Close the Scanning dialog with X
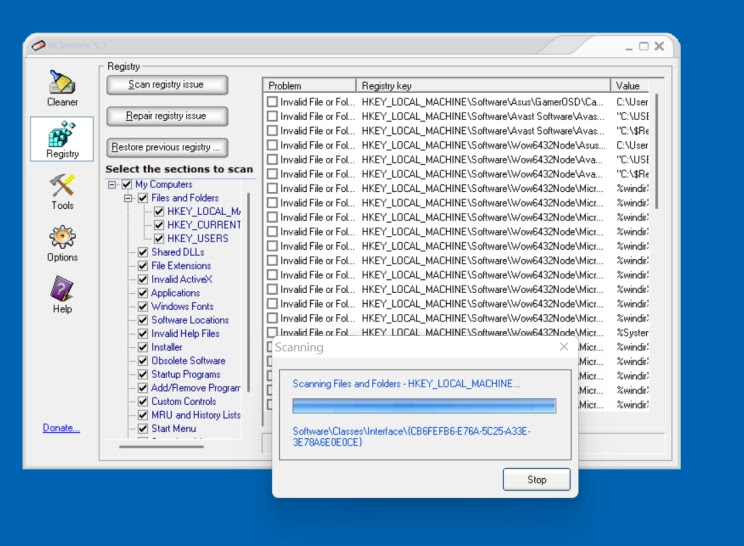This screenshot has height=546, width=744. 564,347
